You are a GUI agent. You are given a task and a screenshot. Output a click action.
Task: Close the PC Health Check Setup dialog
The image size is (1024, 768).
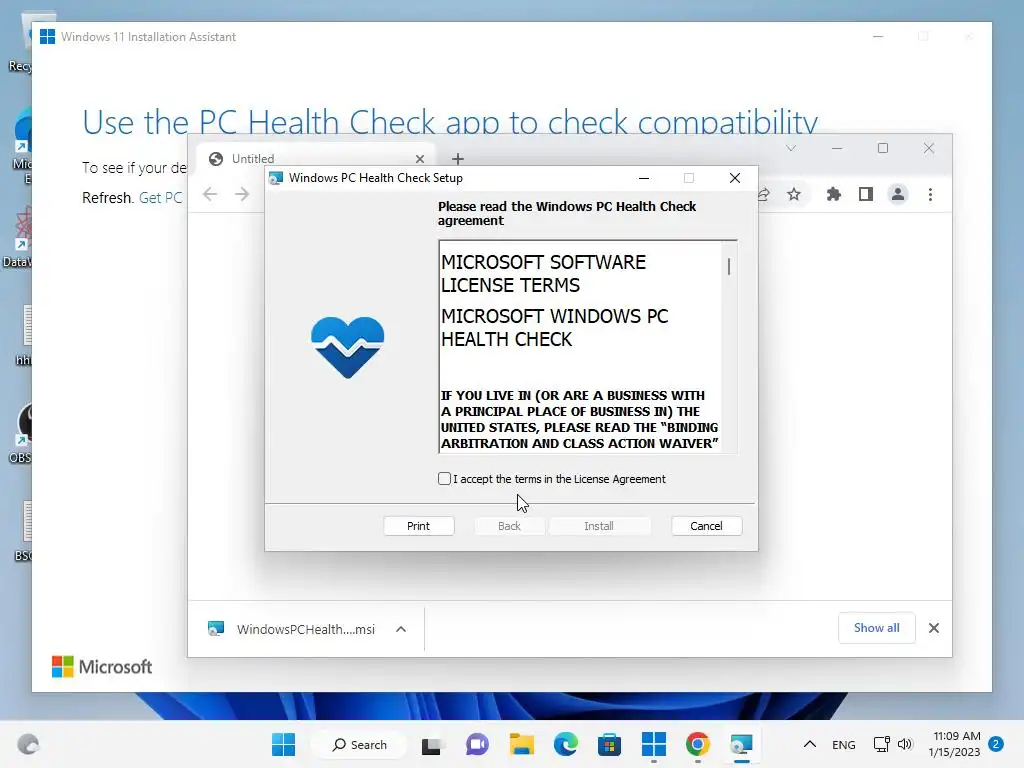pyautogui.click(x=735, y=178)
